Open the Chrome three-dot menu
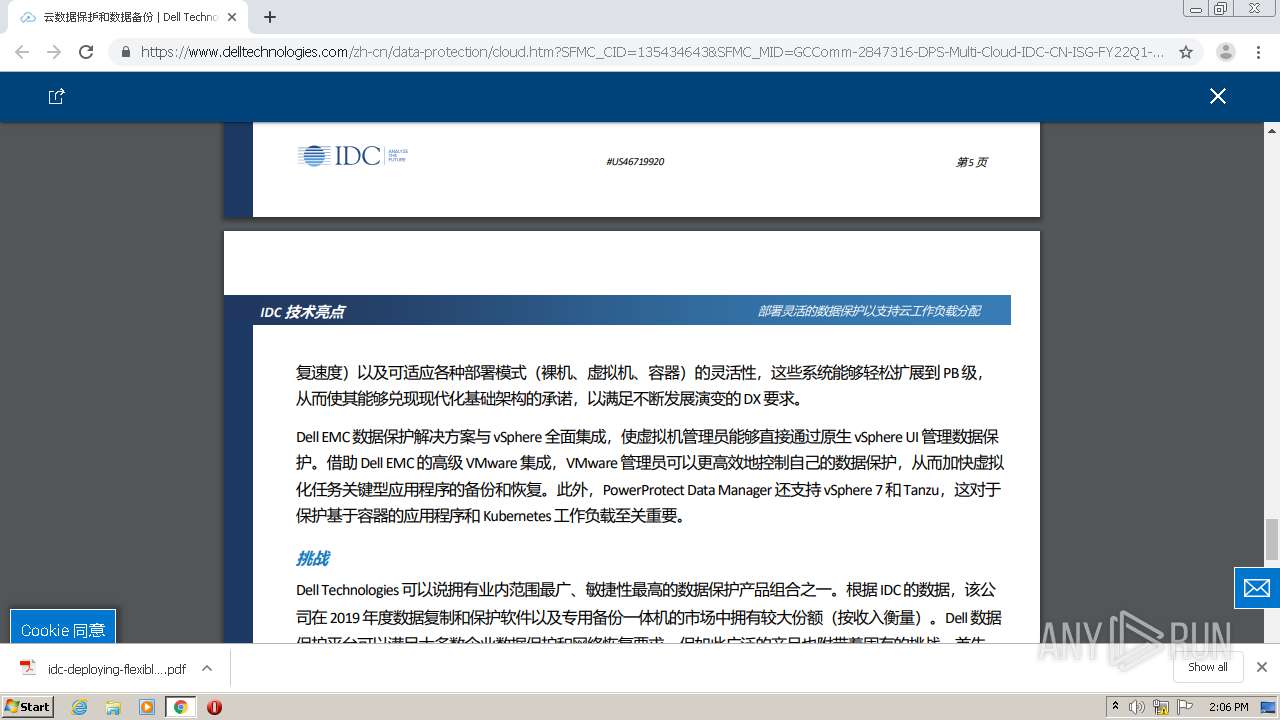 [x=1259, y=52]
